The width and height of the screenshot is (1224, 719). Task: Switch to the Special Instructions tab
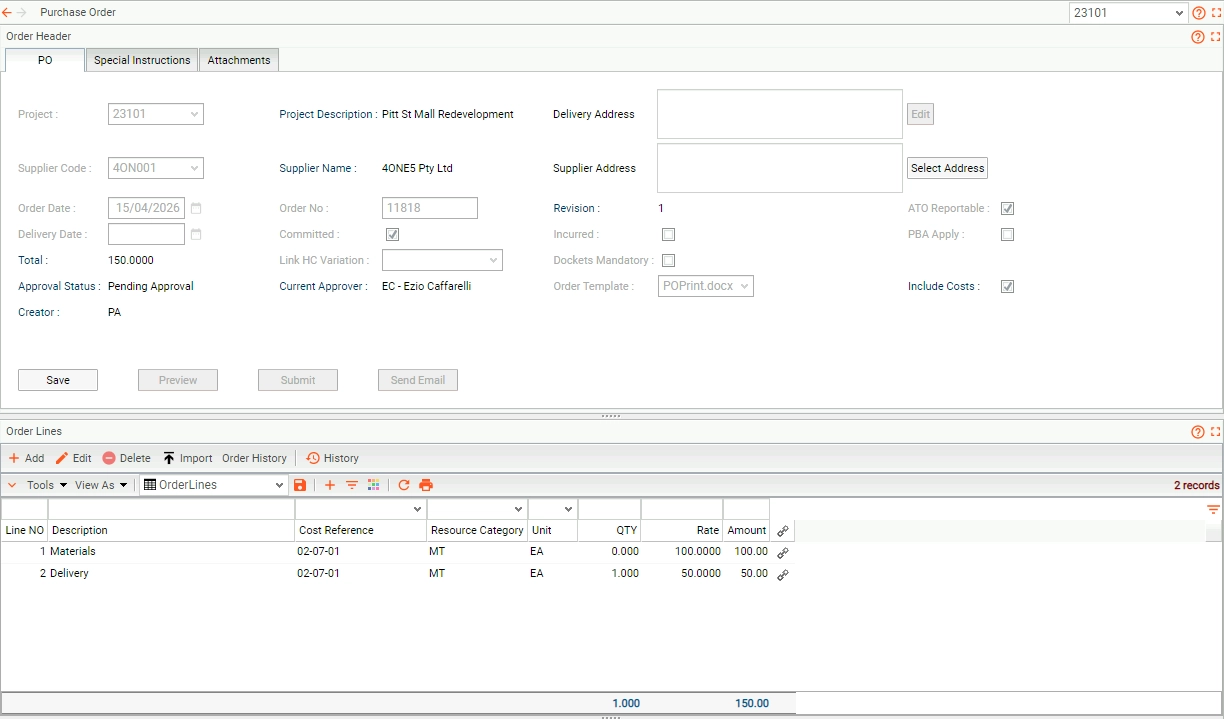click(x=142, y=60)
